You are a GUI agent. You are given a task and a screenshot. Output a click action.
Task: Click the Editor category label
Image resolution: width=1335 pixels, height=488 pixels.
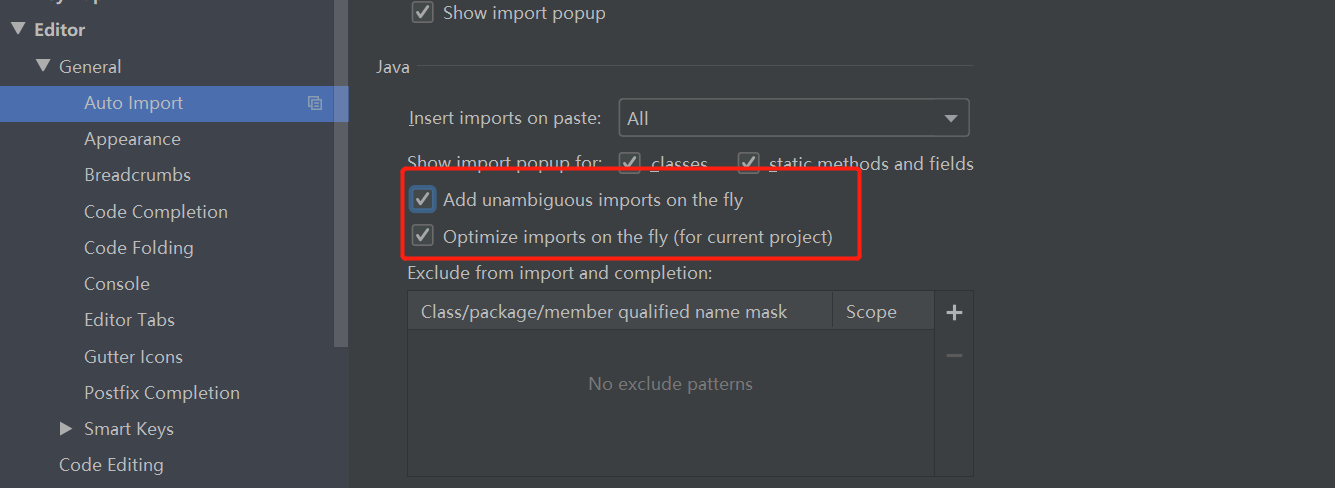tap(60, 30)
